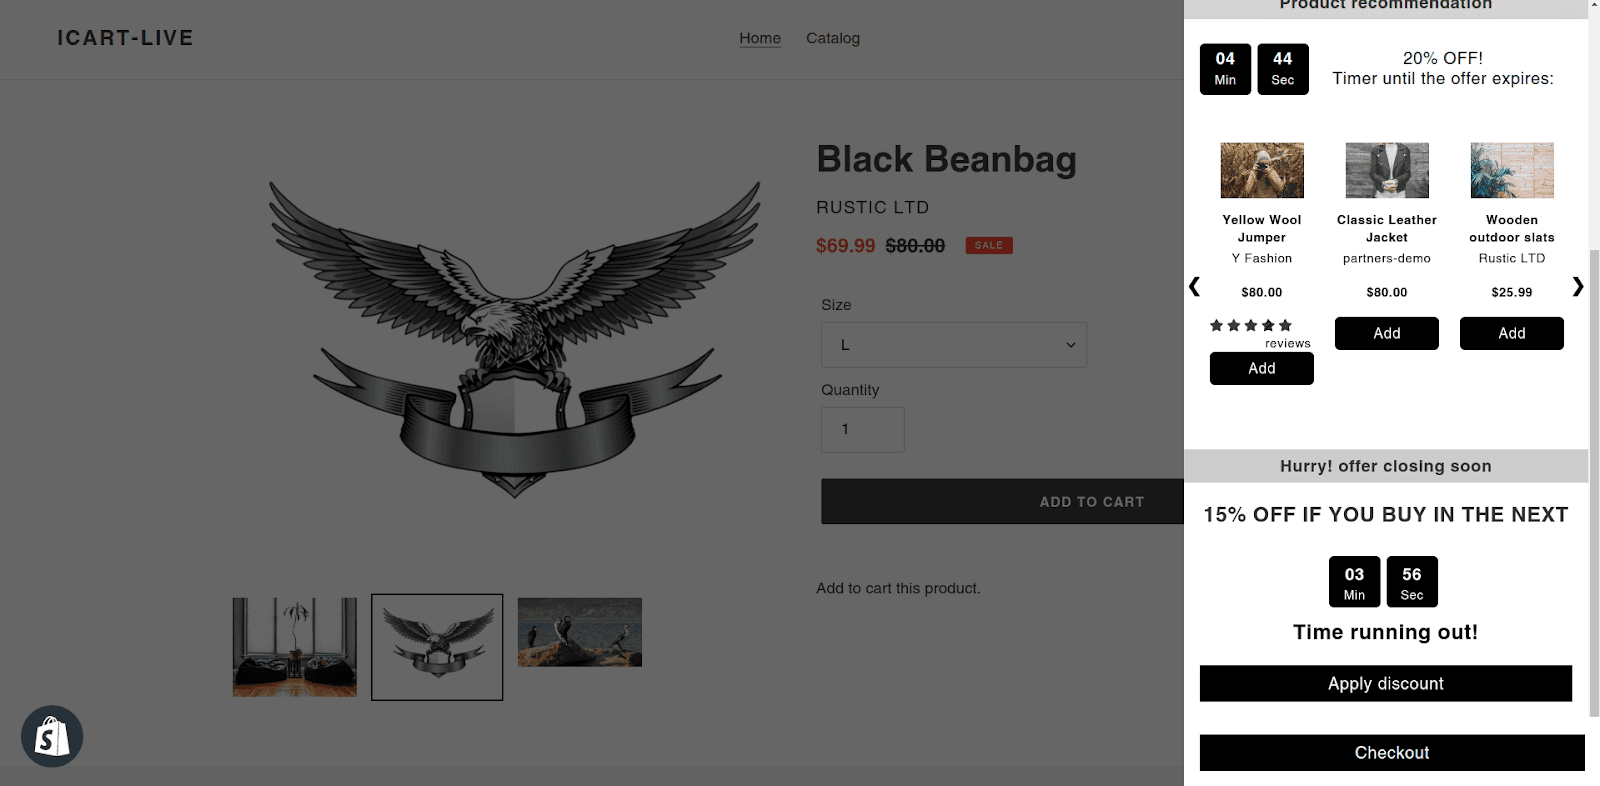Click the Shopify chat bag icon
The width and height of the screenshot is (1600, 786).
tap(52, 737)
